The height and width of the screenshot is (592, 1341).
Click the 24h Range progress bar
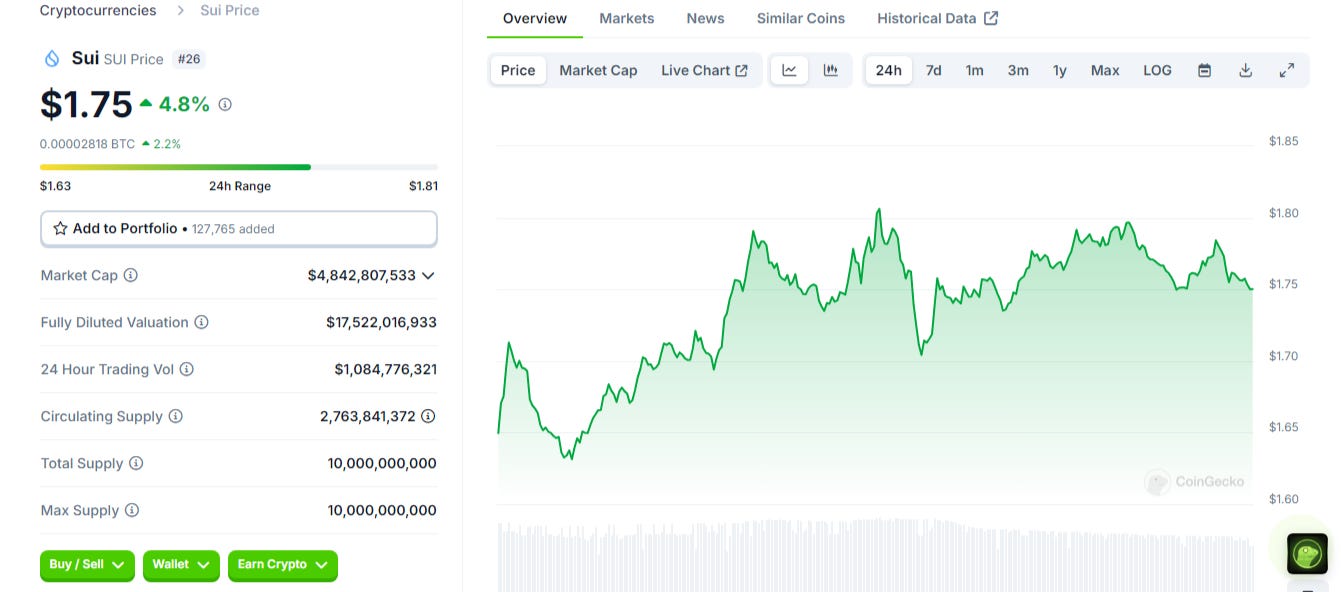[239, 167]
